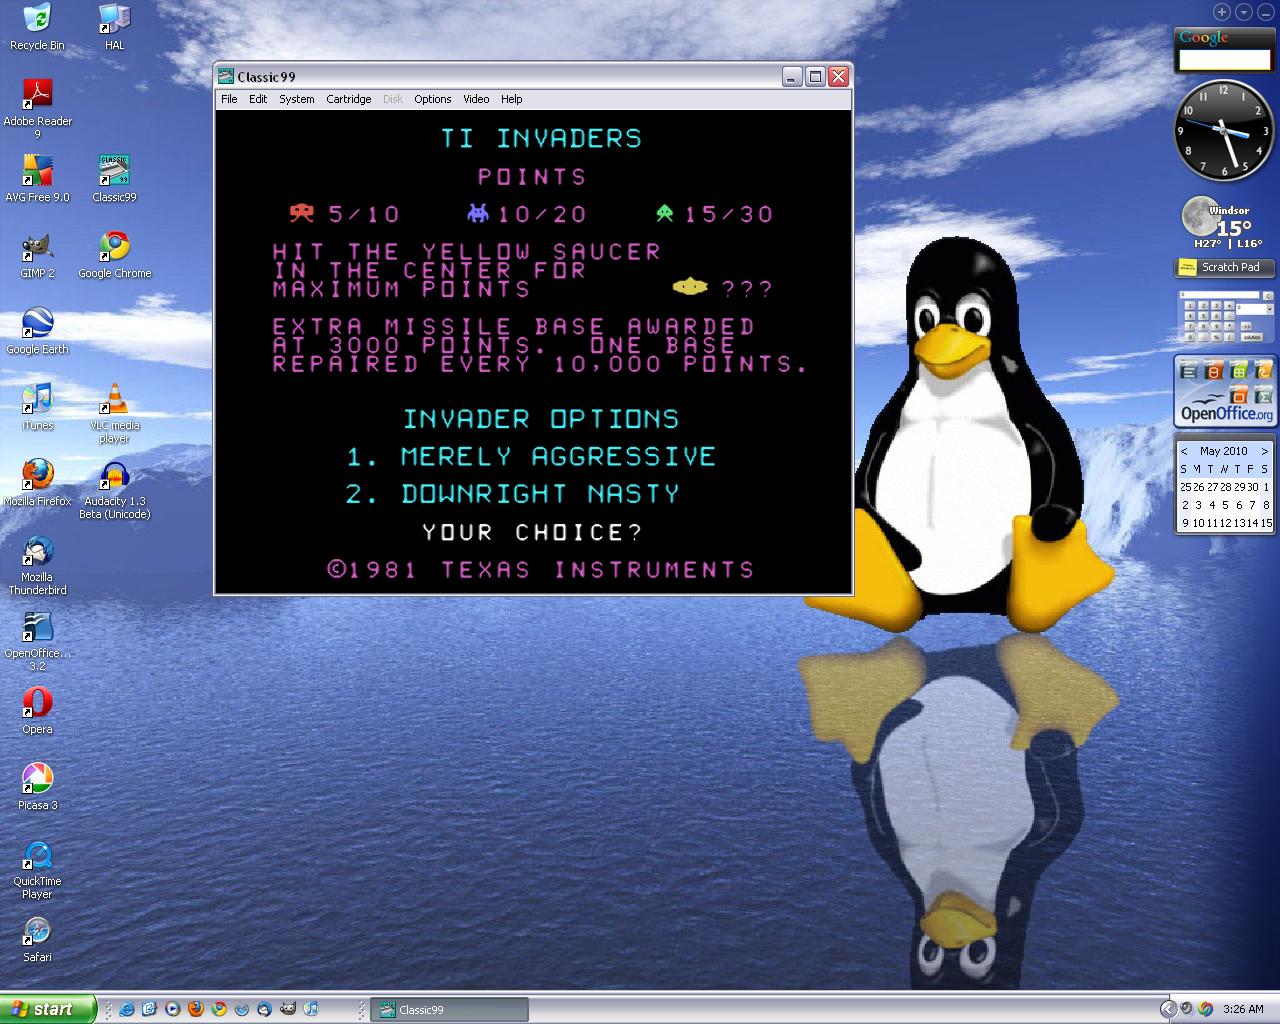Image resolution: width=1280 pixels, height=1024 pixels.
Task: Switch to Classic99 via its taskbar button
Action: 449,1010
